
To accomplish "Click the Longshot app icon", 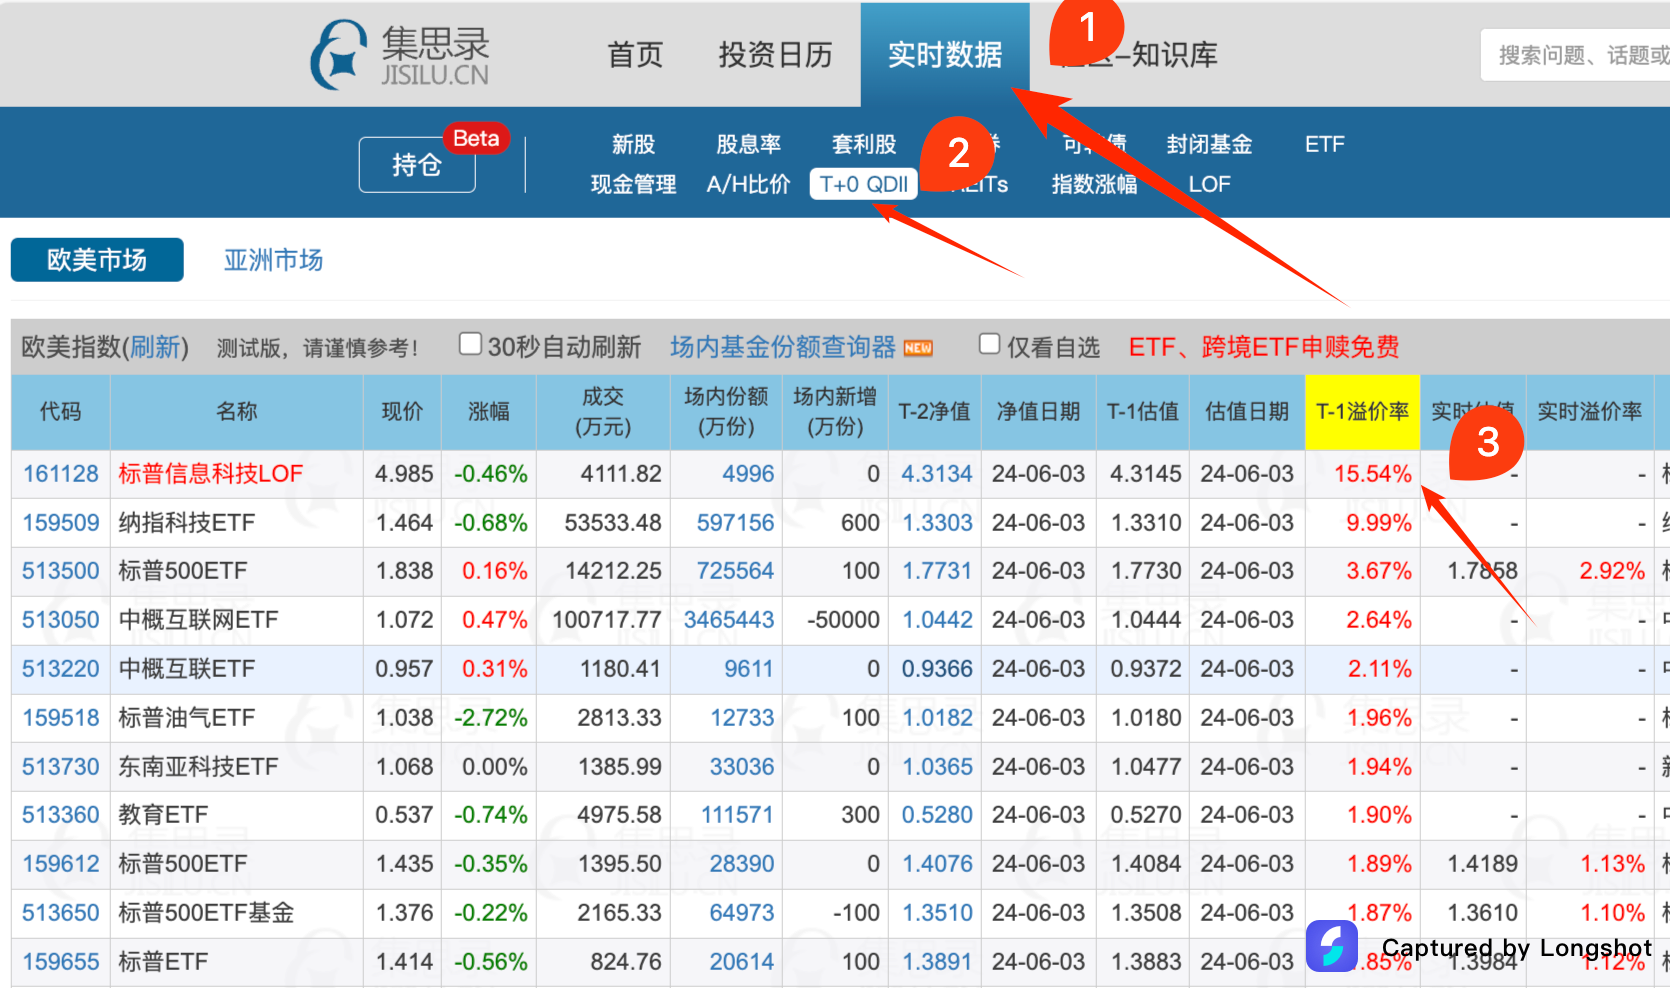I will coord(1331,946).
